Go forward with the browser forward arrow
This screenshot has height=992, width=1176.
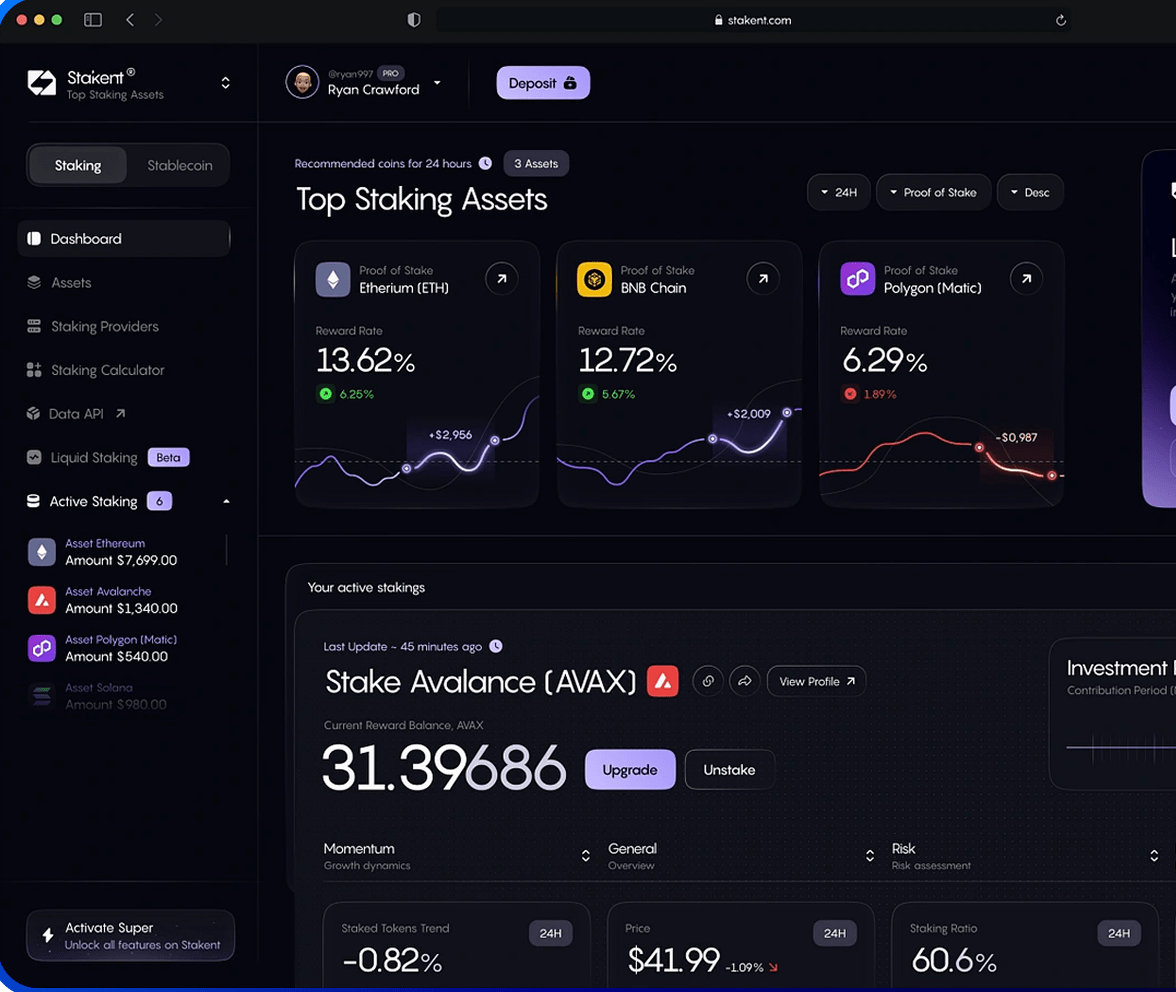coord(158,19)
